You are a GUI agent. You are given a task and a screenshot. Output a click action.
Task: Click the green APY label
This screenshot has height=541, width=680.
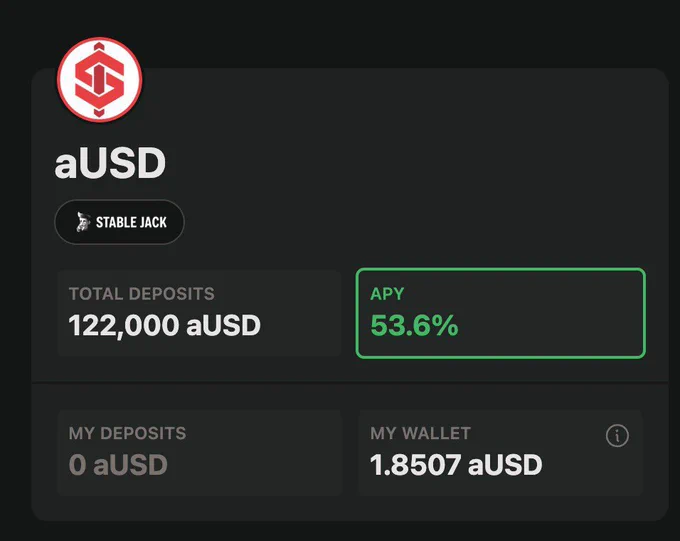tap(387, 294)
